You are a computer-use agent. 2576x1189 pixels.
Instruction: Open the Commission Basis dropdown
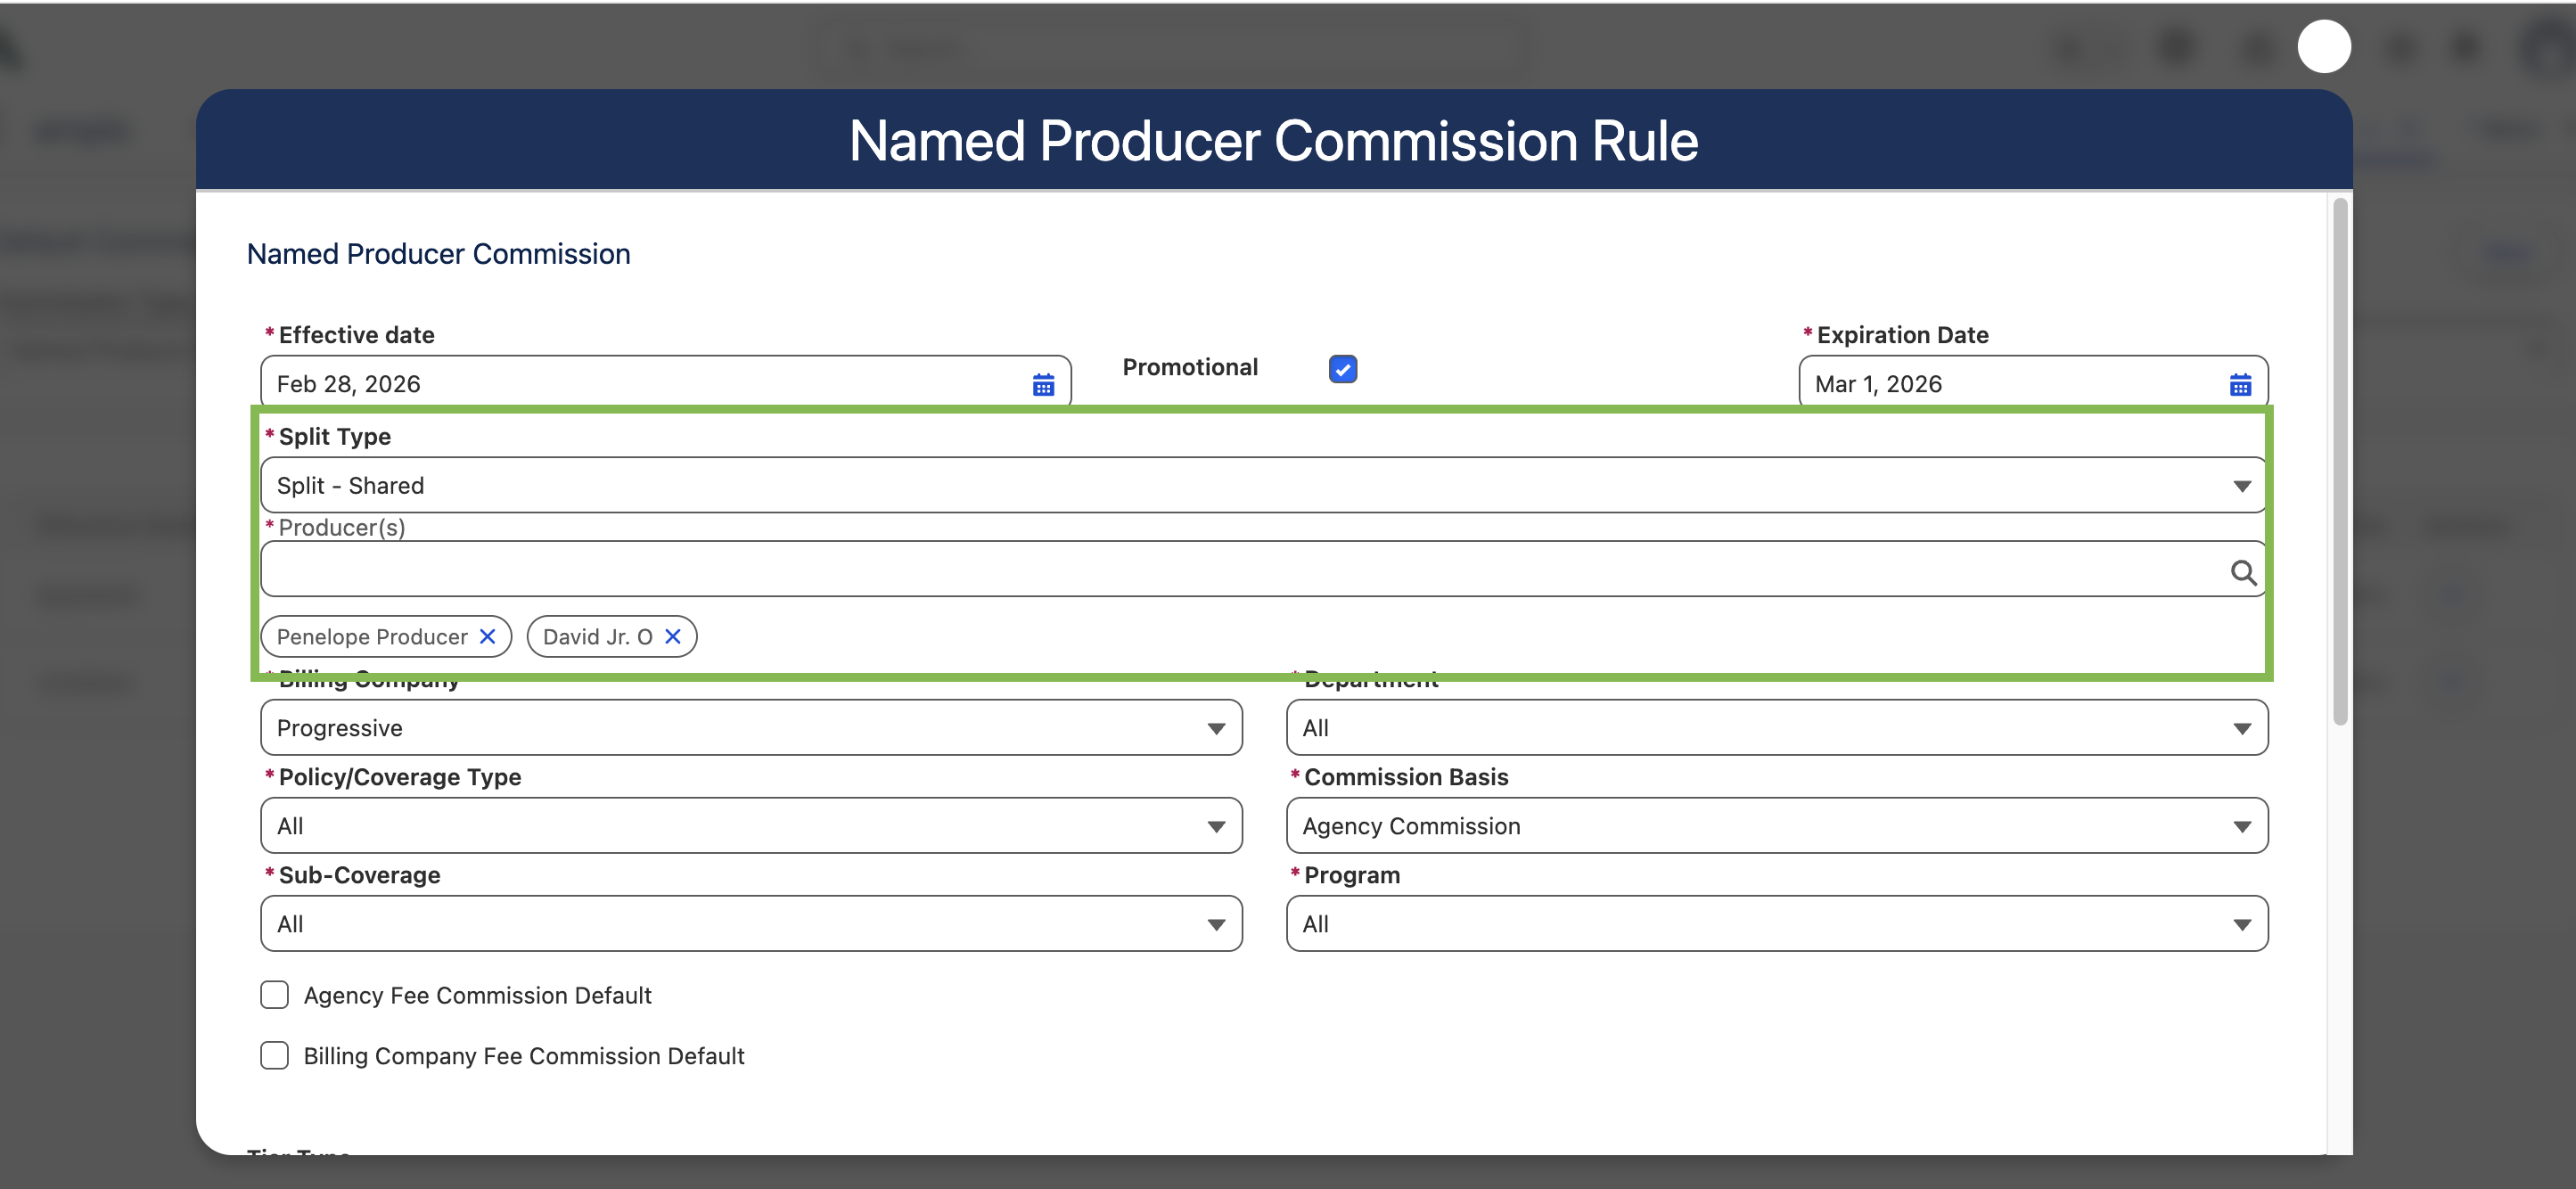point(1776,826)
